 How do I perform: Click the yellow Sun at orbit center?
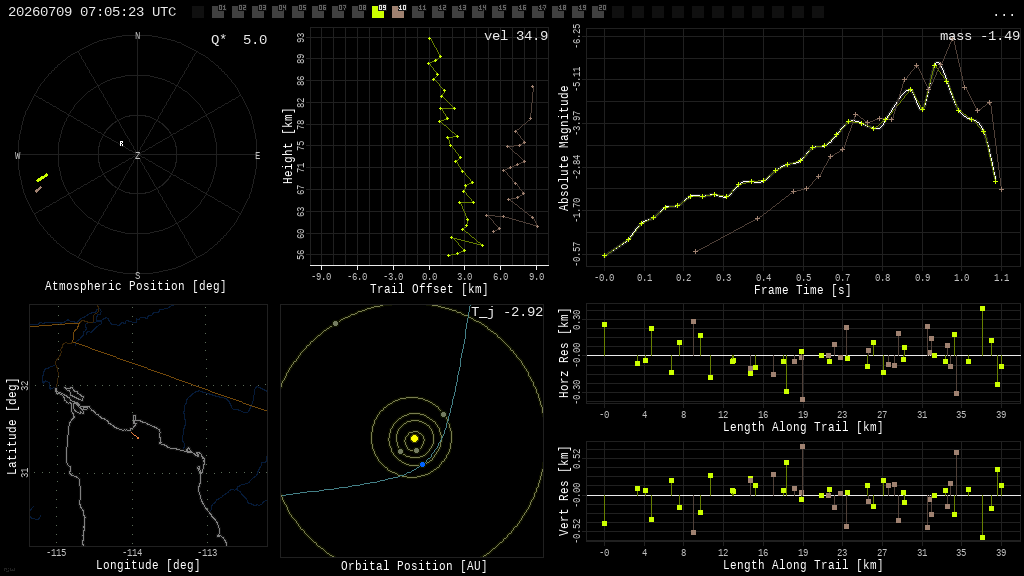pos(414,438)
